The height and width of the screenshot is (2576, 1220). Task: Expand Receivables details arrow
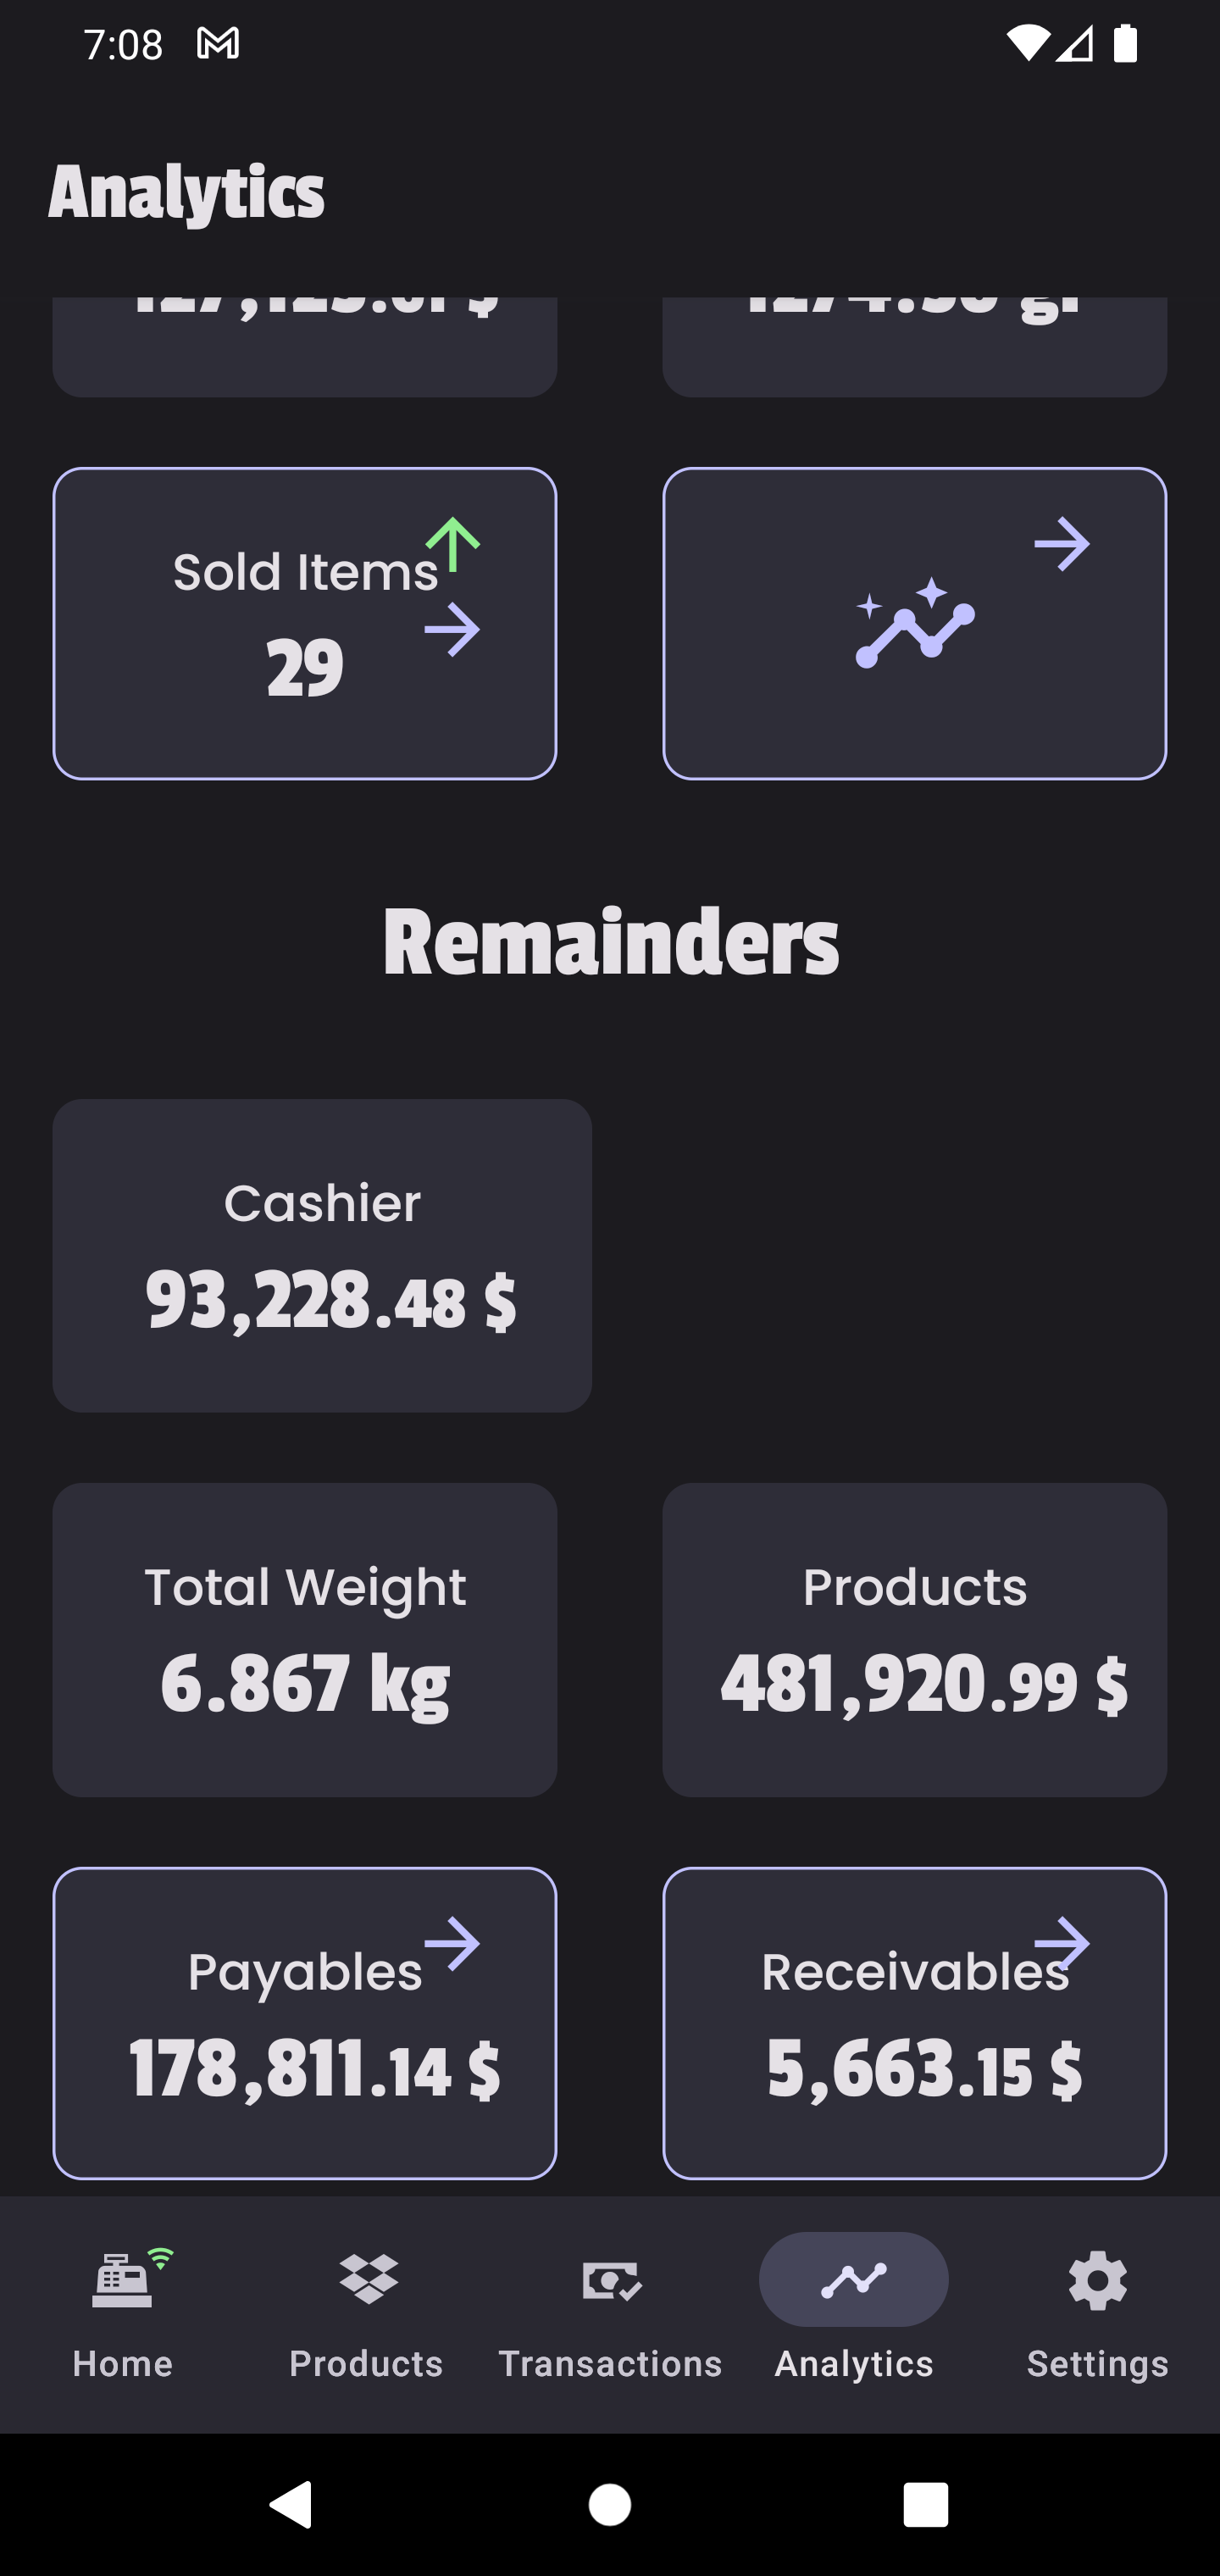point(1062,1944)
